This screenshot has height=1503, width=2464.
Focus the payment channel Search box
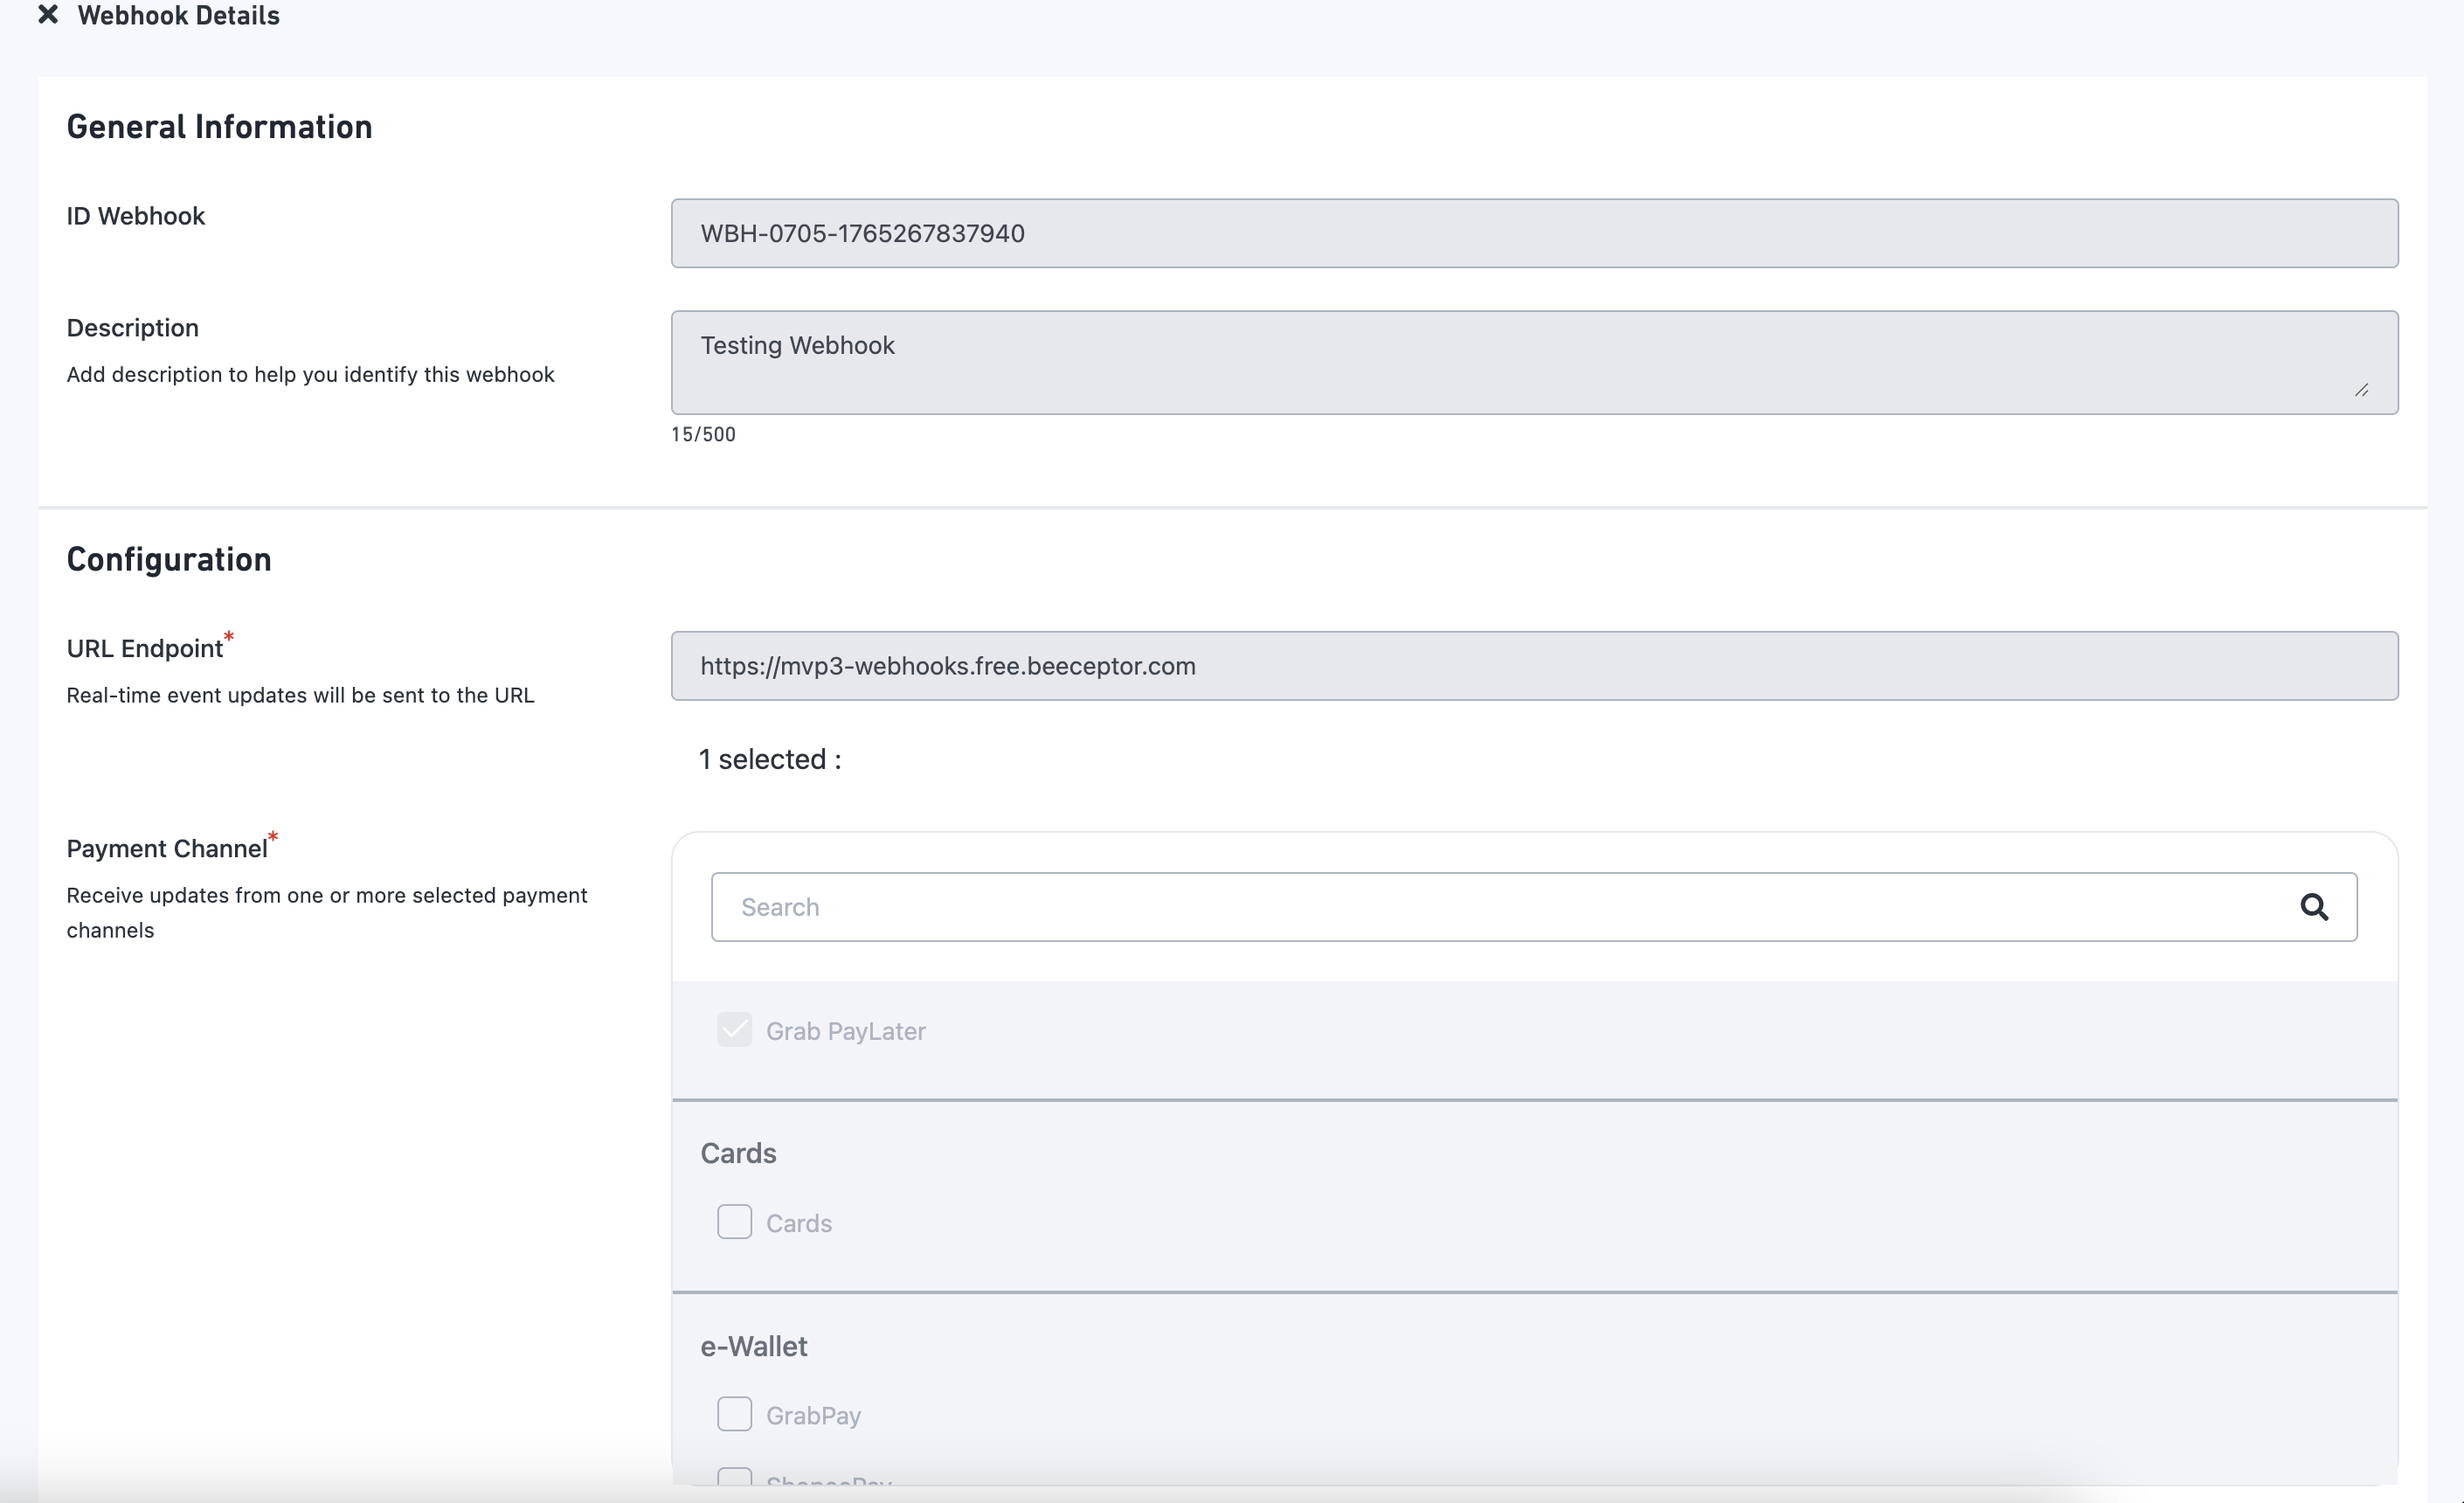click(x=1500, y=907)
